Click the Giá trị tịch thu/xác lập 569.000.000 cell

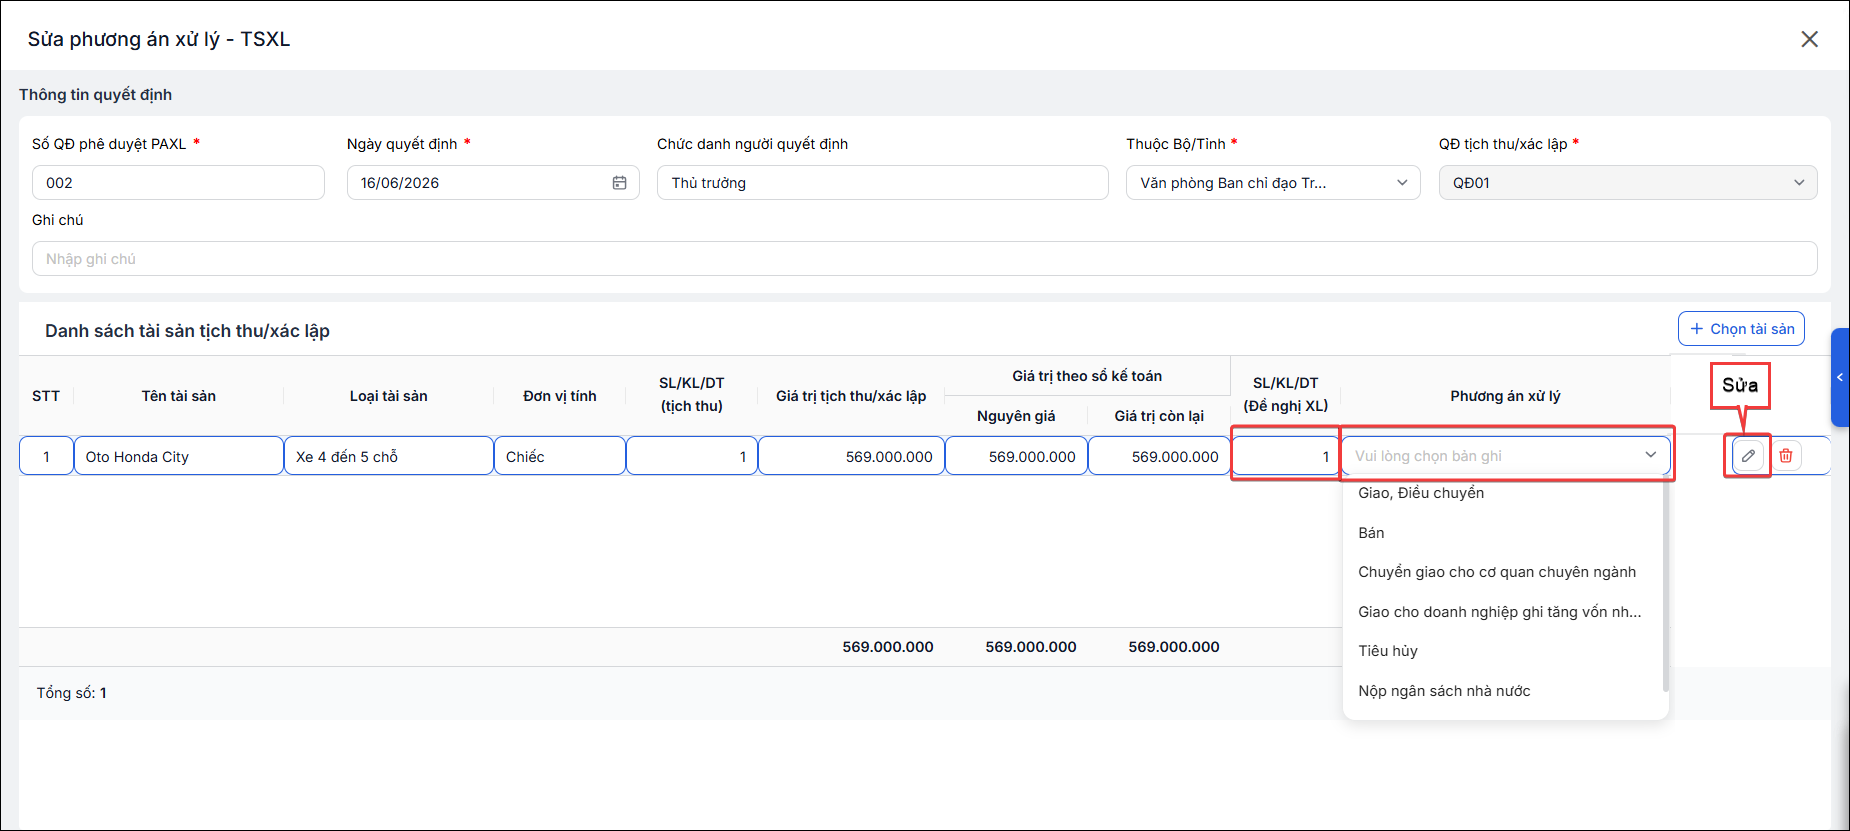point(851,456)
